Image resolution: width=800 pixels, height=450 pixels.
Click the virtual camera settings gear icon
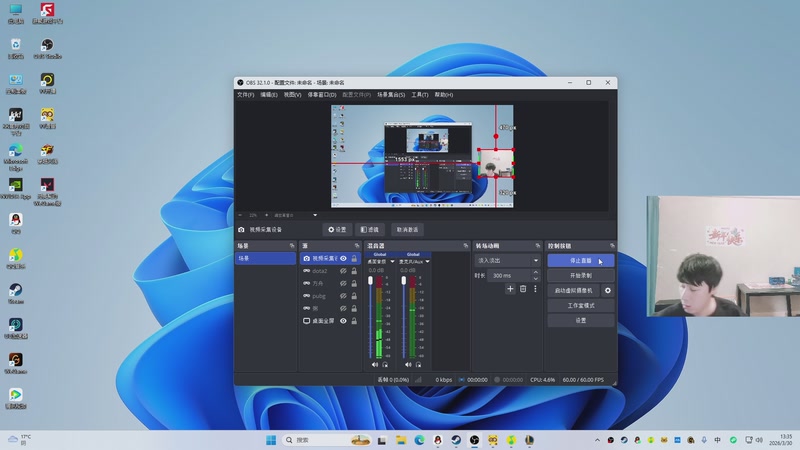tap(607, 290)
